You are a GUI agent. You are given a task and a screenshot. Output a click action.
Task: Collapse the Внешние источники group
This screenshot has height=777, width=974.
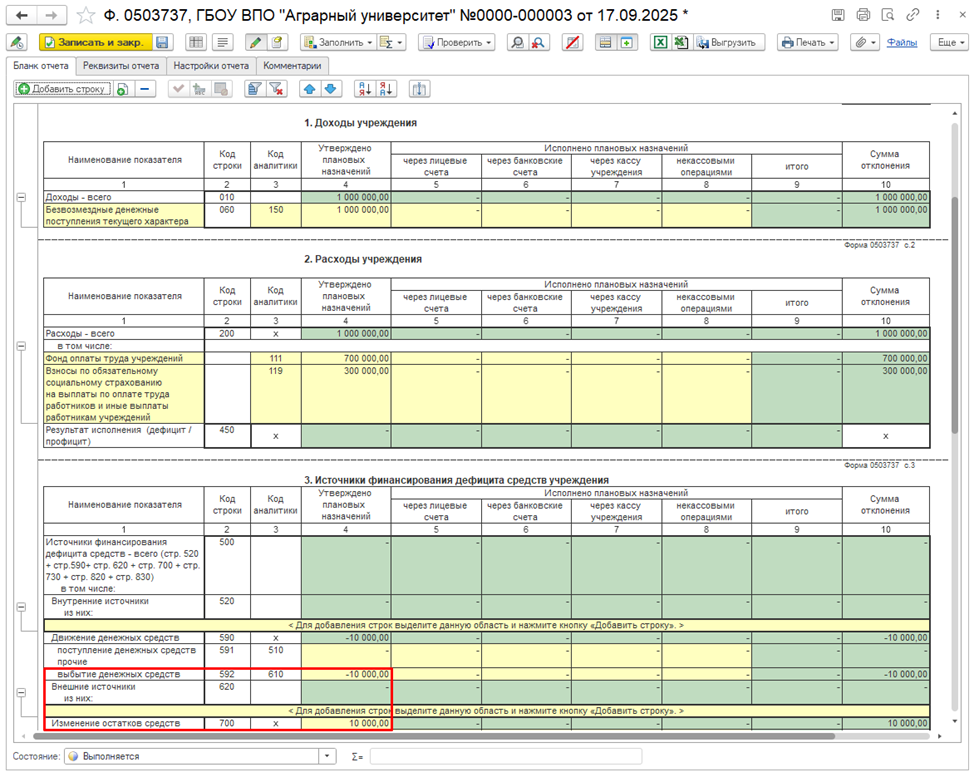click(22, 693)
